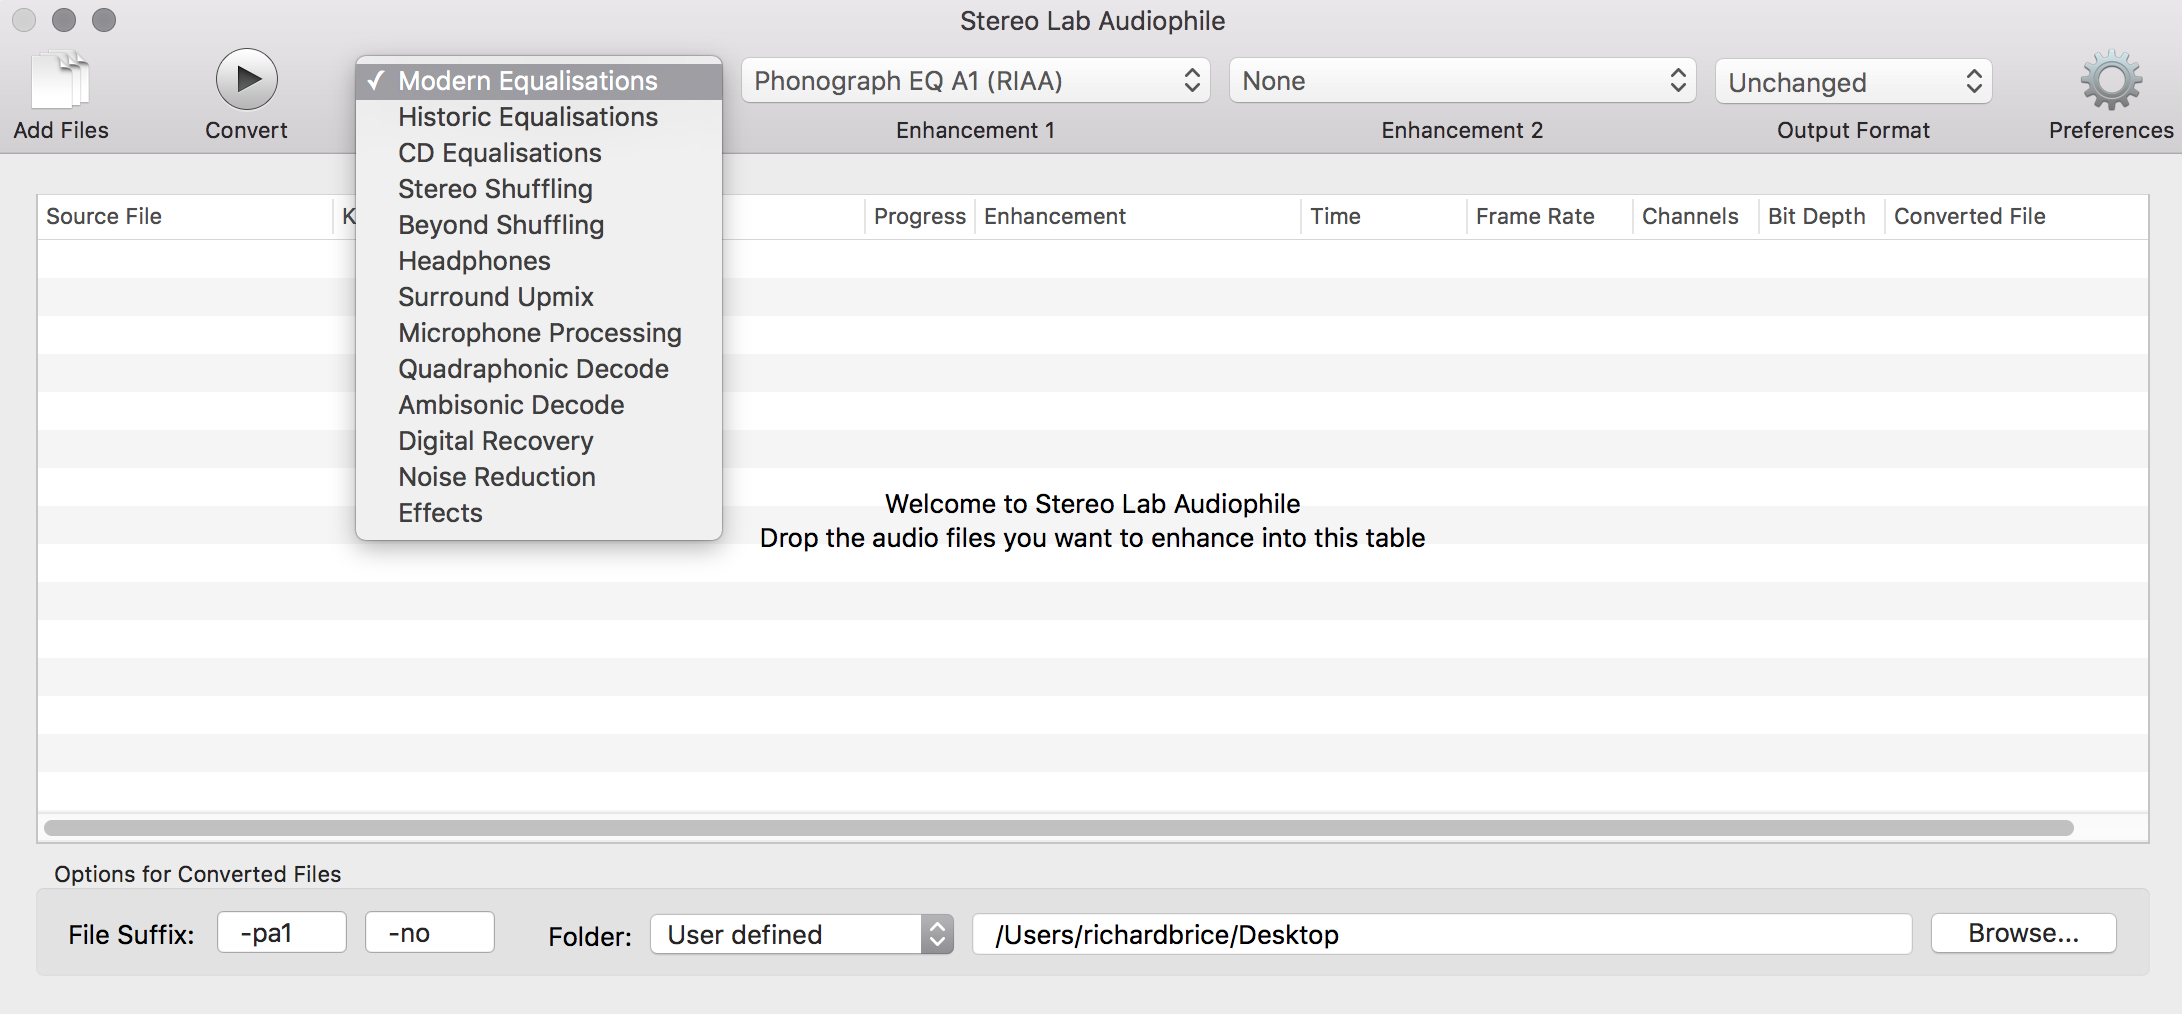Sort by the Source File column header

coord(185,216)
